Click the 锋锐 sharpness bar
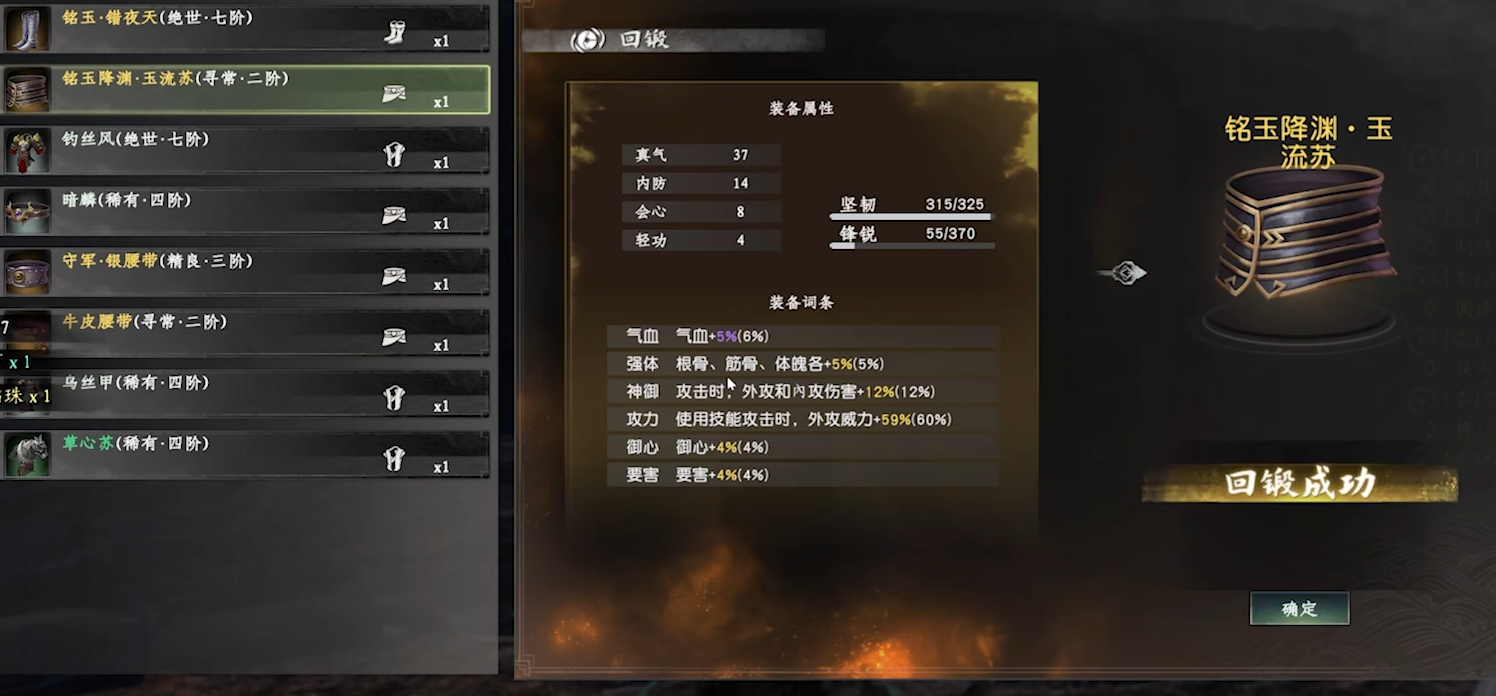 [x=910, y=245]
